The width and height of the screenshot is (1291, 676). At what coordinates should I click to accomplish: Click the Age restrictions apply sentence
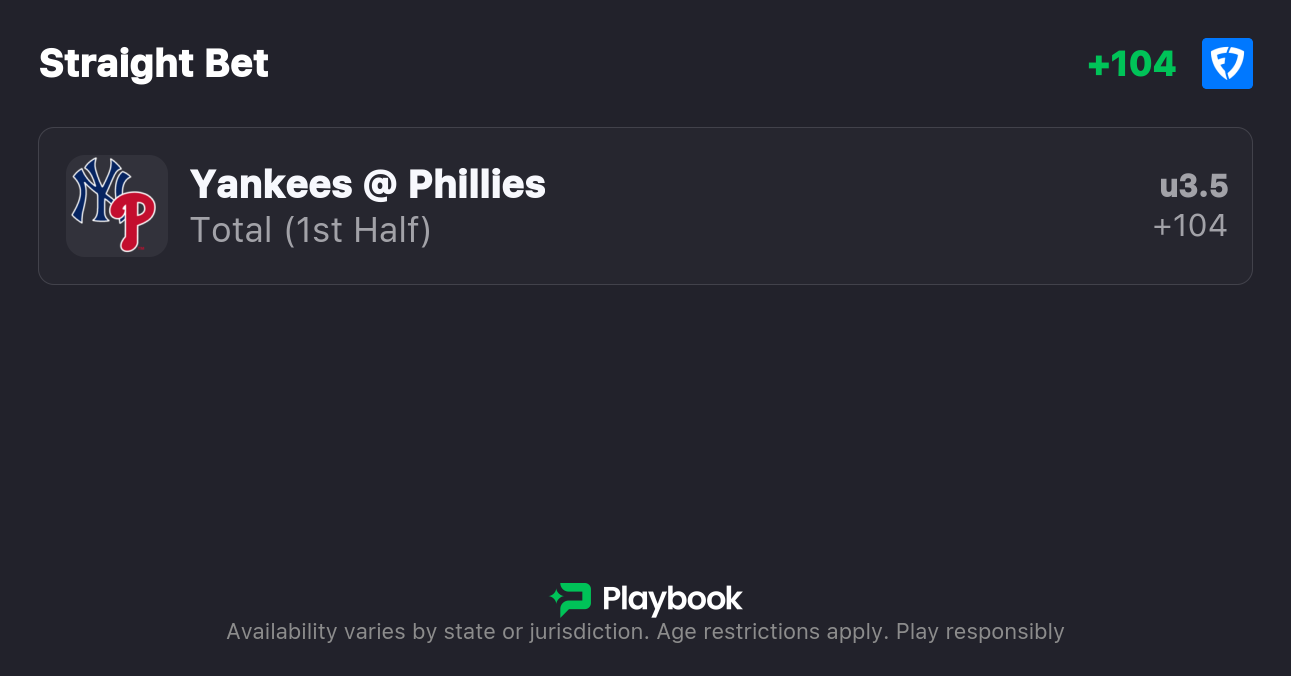point(773,632)
